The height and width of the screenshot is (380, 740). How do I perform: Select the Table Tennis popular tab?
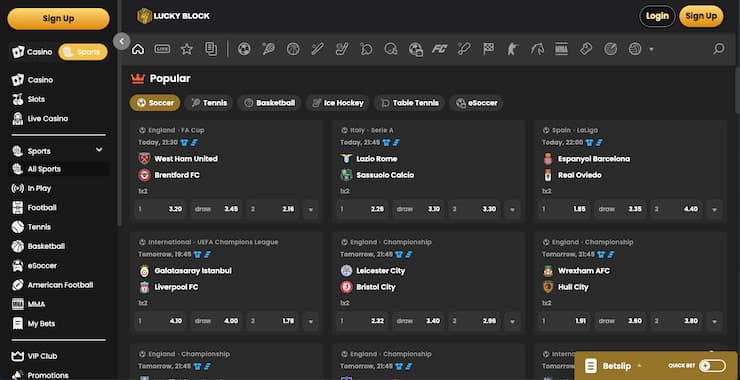(x=409, y=102)
